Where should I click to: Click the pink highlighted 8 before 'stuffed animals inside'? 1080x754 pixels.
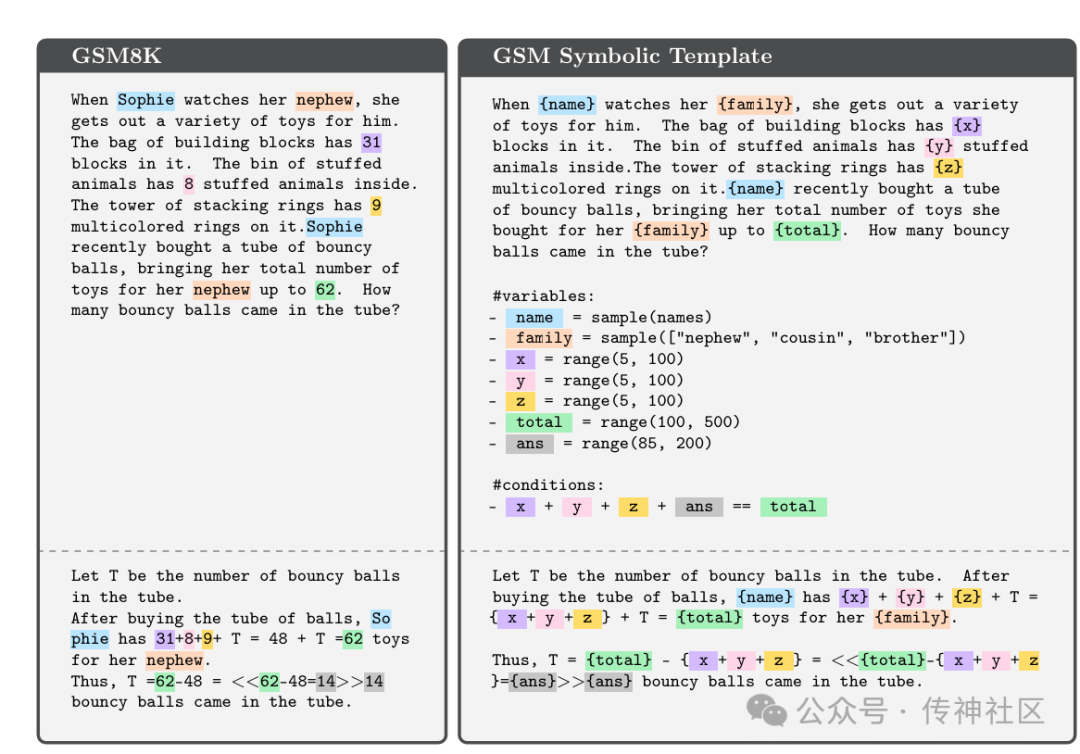(x=189, y=184)
